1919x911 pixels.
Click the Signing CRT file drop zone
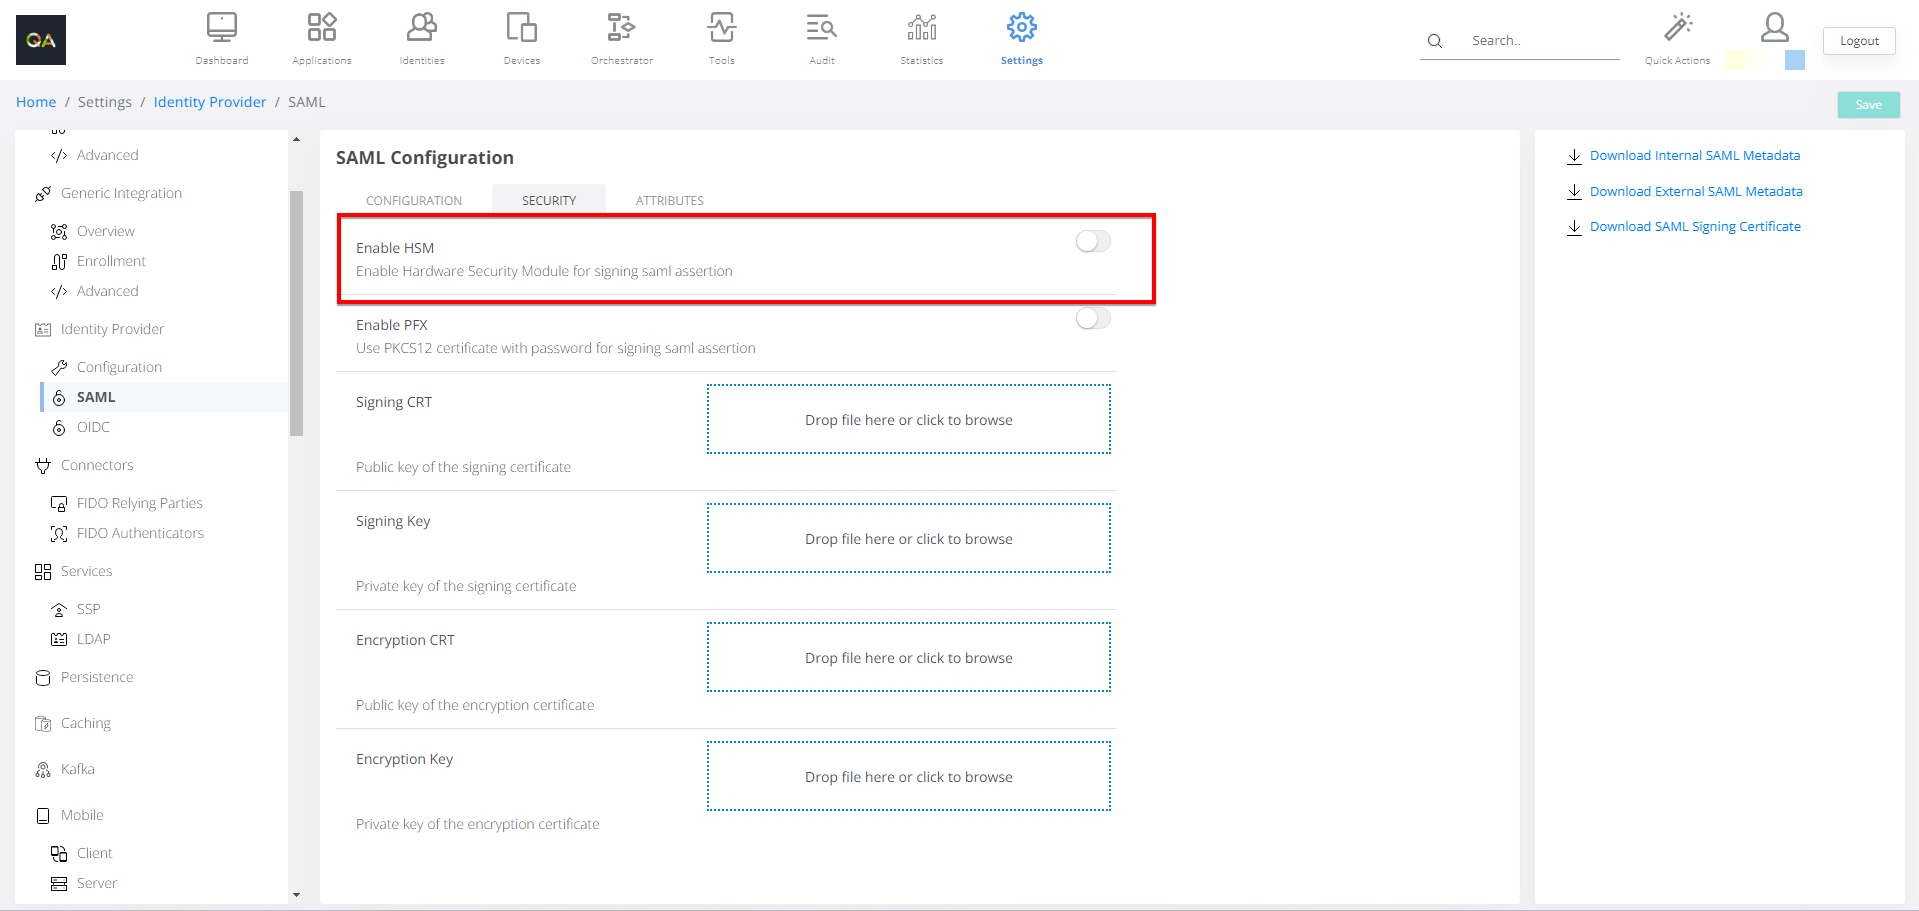pos(908,420)
